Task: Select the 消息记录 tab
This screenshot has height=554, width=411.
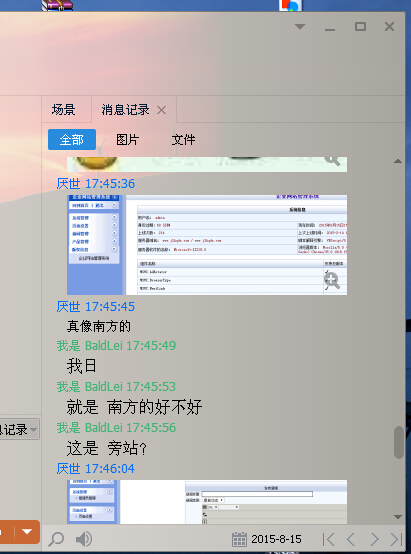Action: click(x=125, y=110)
